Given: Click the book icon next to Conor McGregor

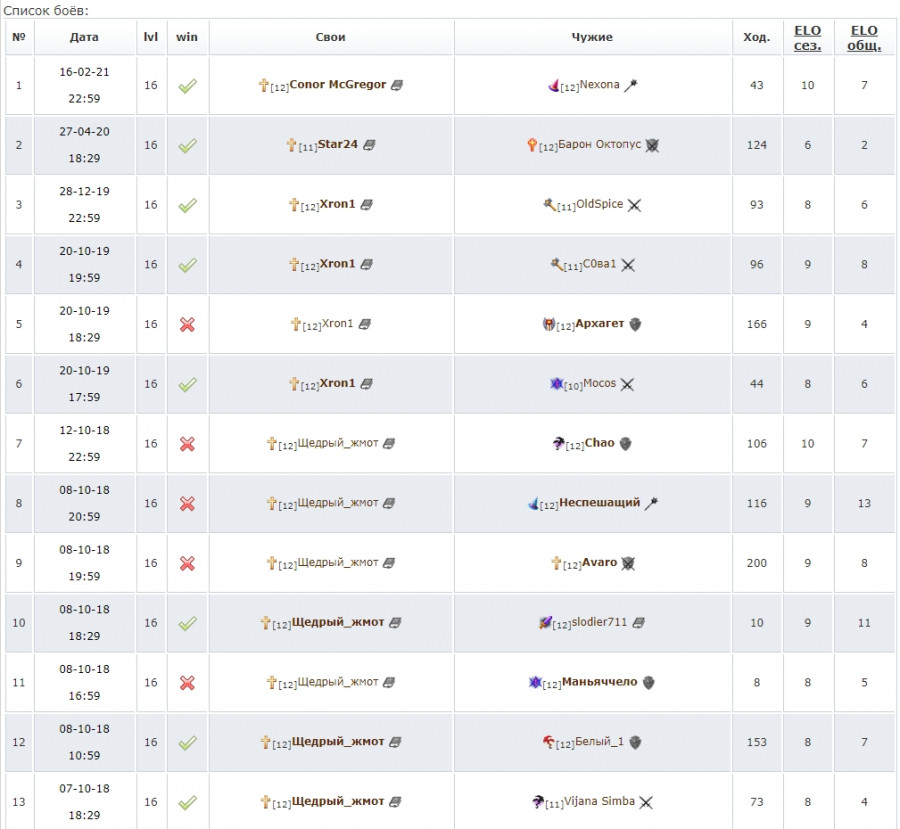Looking at the screenshot, I should 397,86.
